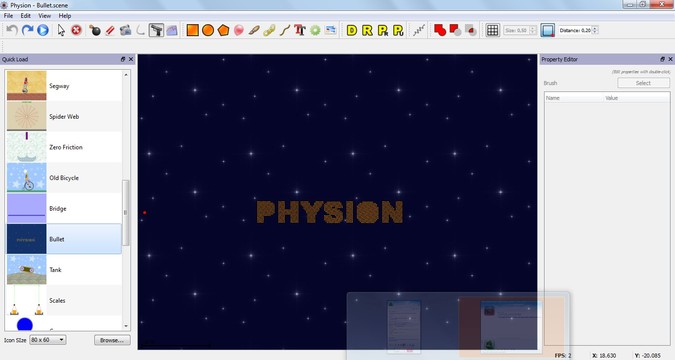Select the bomb tool
The image size is (675, 360).
click(95, 30)
